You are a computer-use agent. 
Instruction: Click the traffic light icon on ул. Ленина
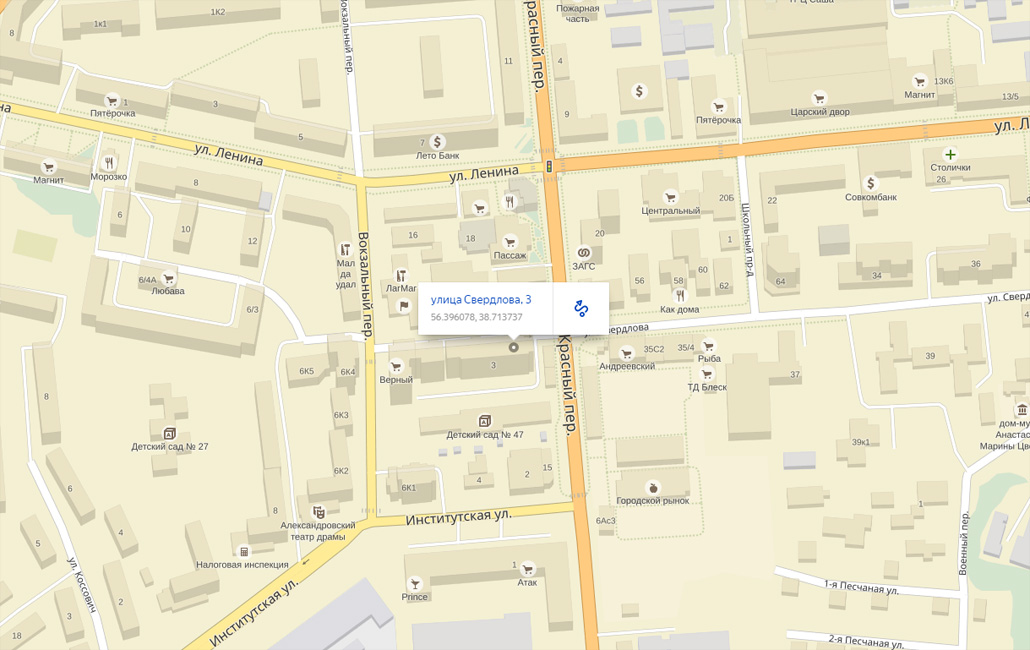(549, 167)
